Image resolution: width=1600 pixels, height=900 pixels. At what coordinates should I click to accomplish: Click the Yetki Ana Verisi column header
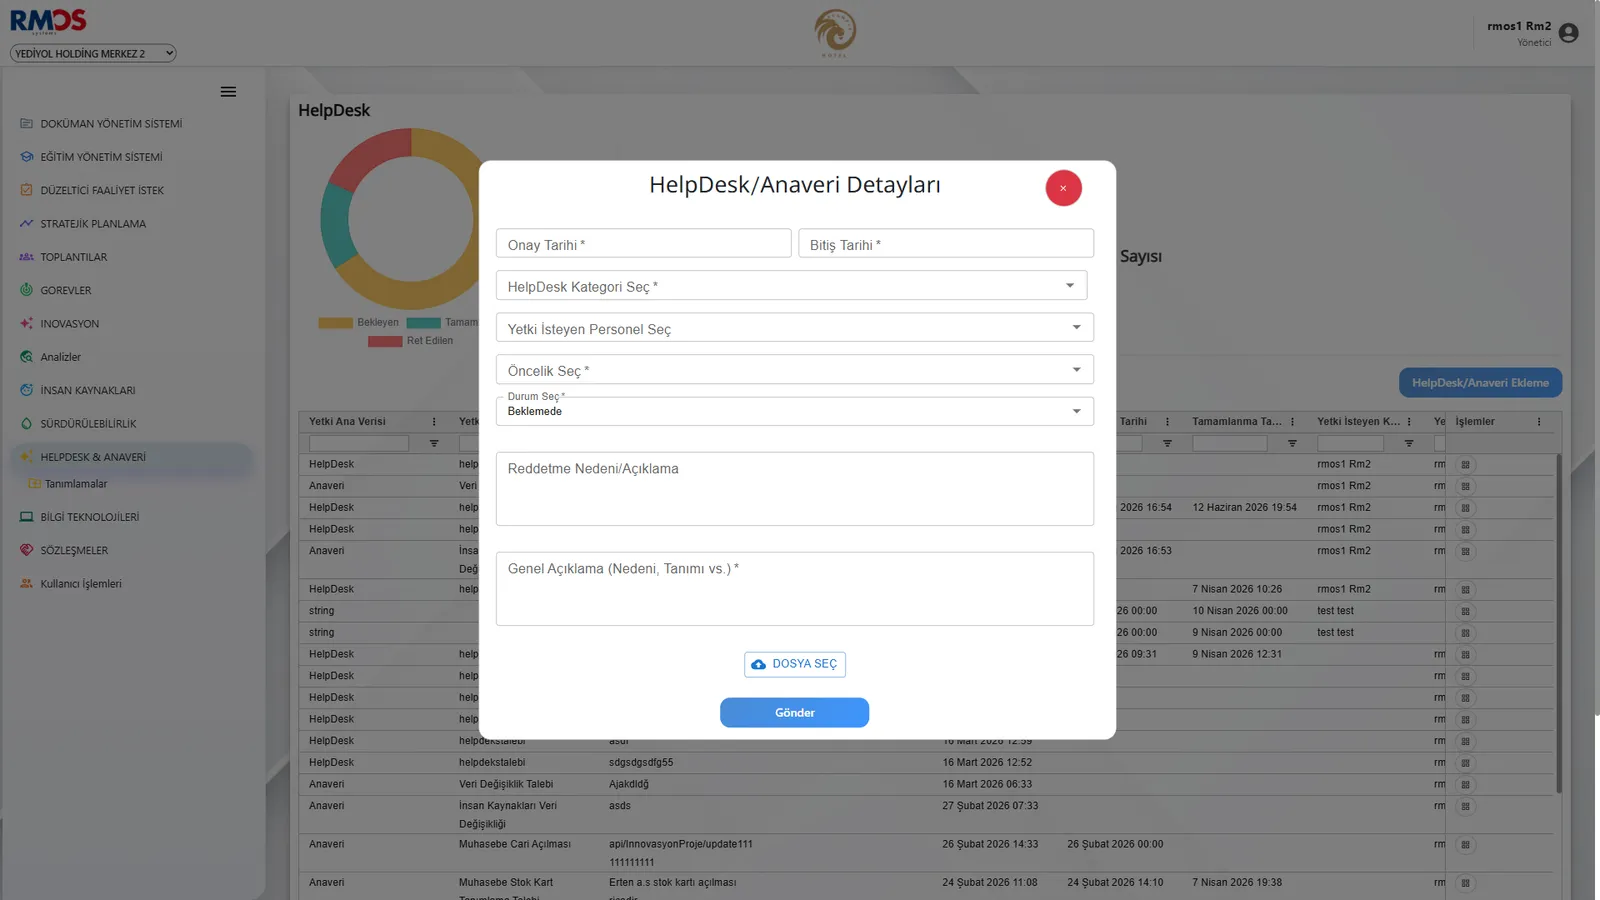tap(347, 422)
